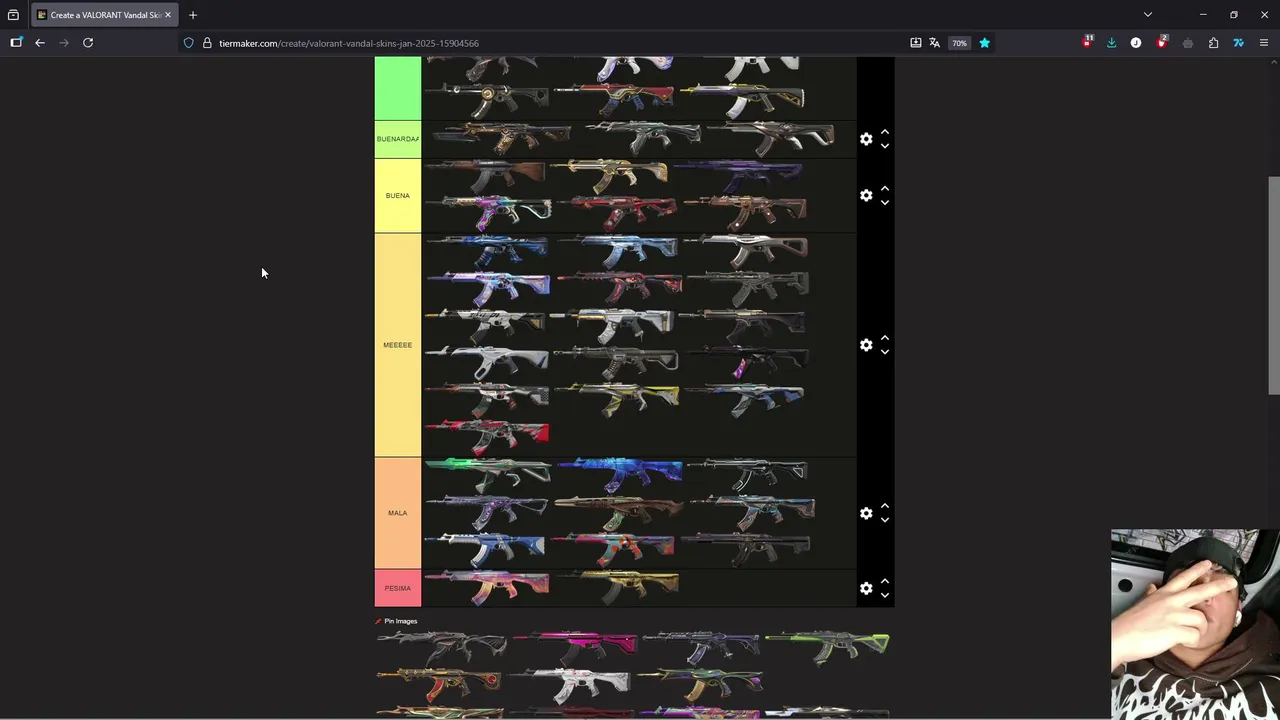Screen dimensions: 1280x720
Task: Open a new browser tab
Action: [193, 15]
